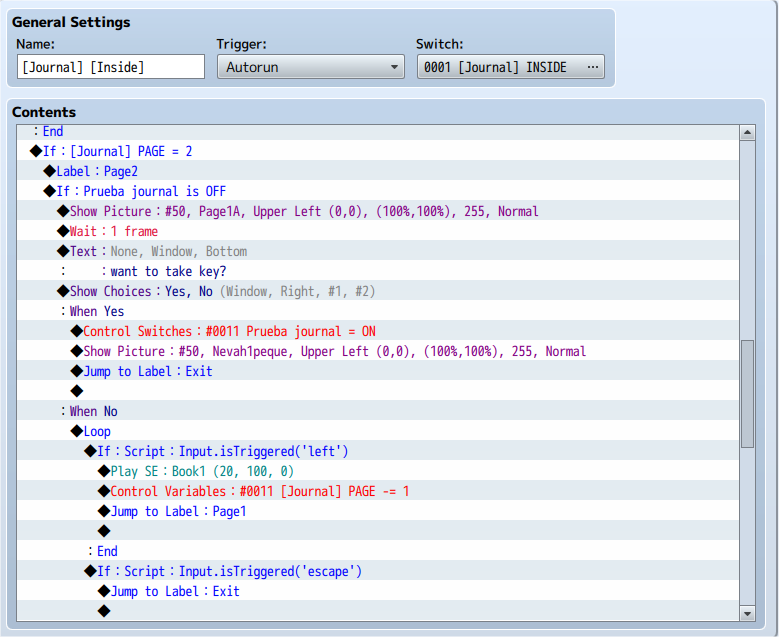
Task: Click the scrollbar down arrow in Contents
Action: pyautogui.click(x=747, y=614)
